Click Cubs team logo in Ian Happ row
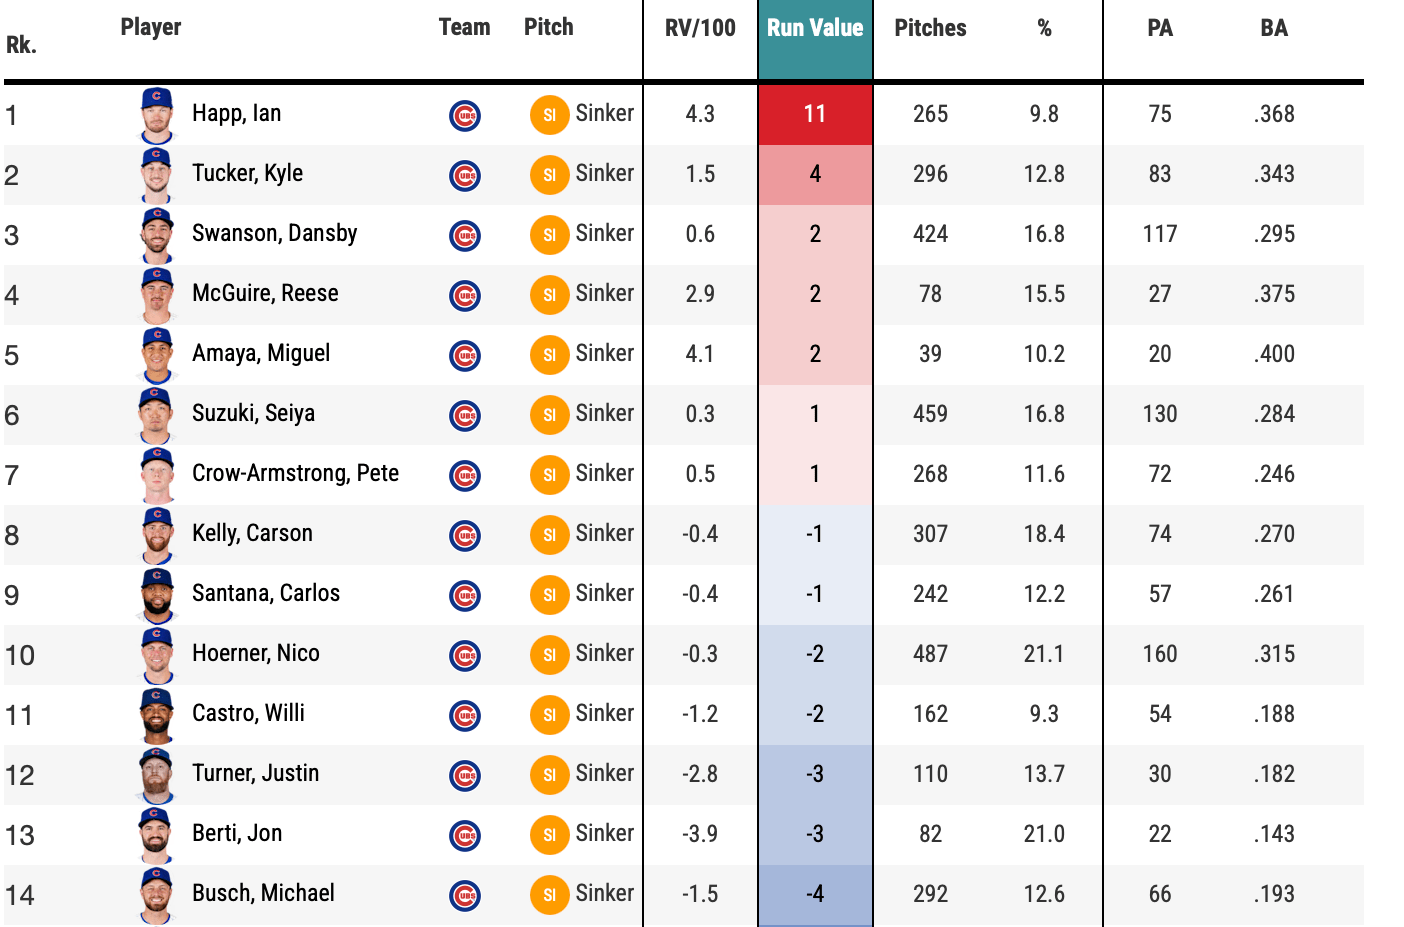Viewport: 1404px width, 927px height. pos(465,115)
